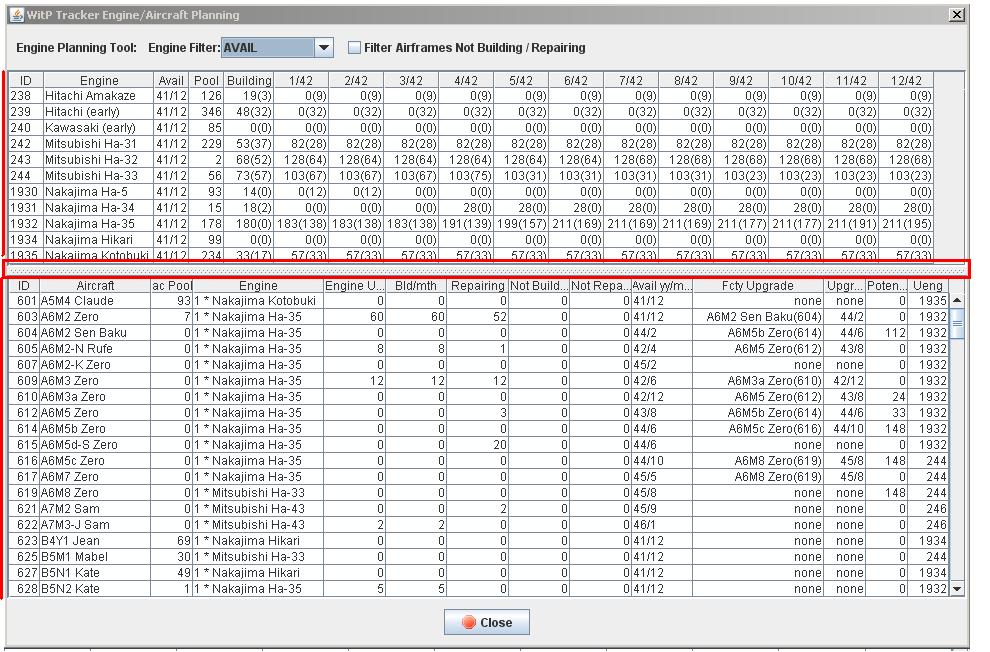Select the A5M4 Claude aircraft row

479,301
